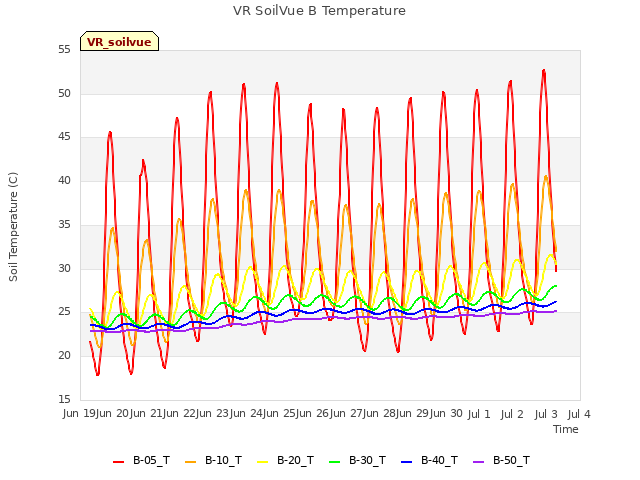Viewport: 640px width, 480px height.
Task: Click the Jul 4 x-axis label
Action: point(579,414)
